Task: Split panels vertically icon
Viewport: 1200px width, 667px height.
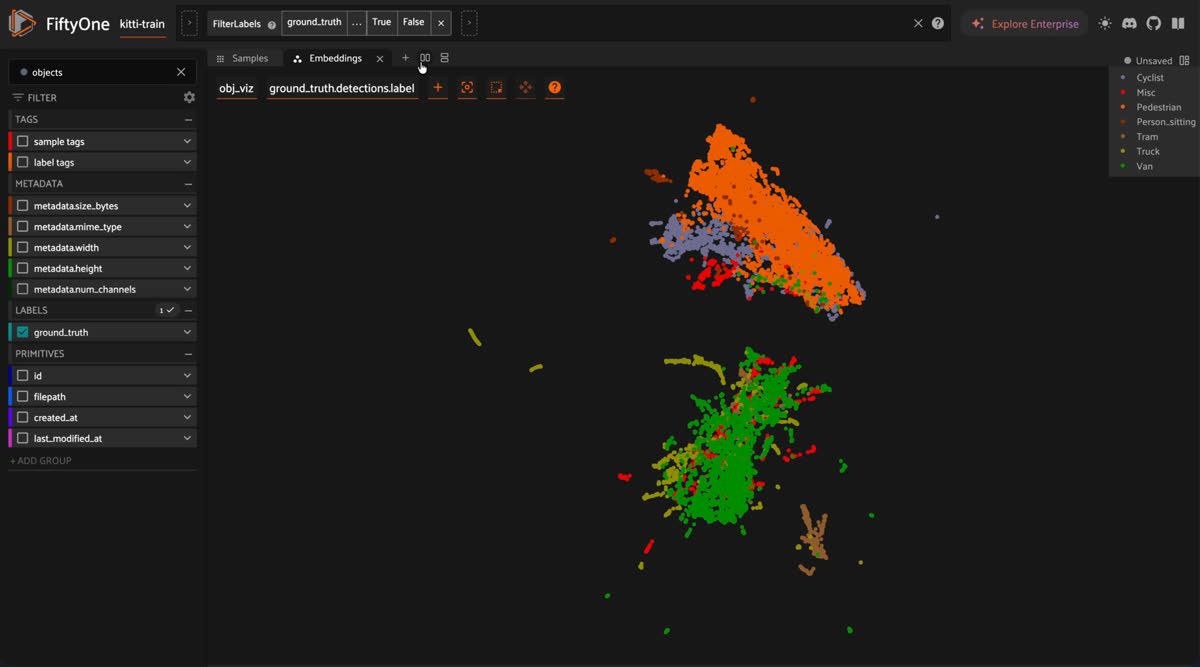Action: coord(445,58)
